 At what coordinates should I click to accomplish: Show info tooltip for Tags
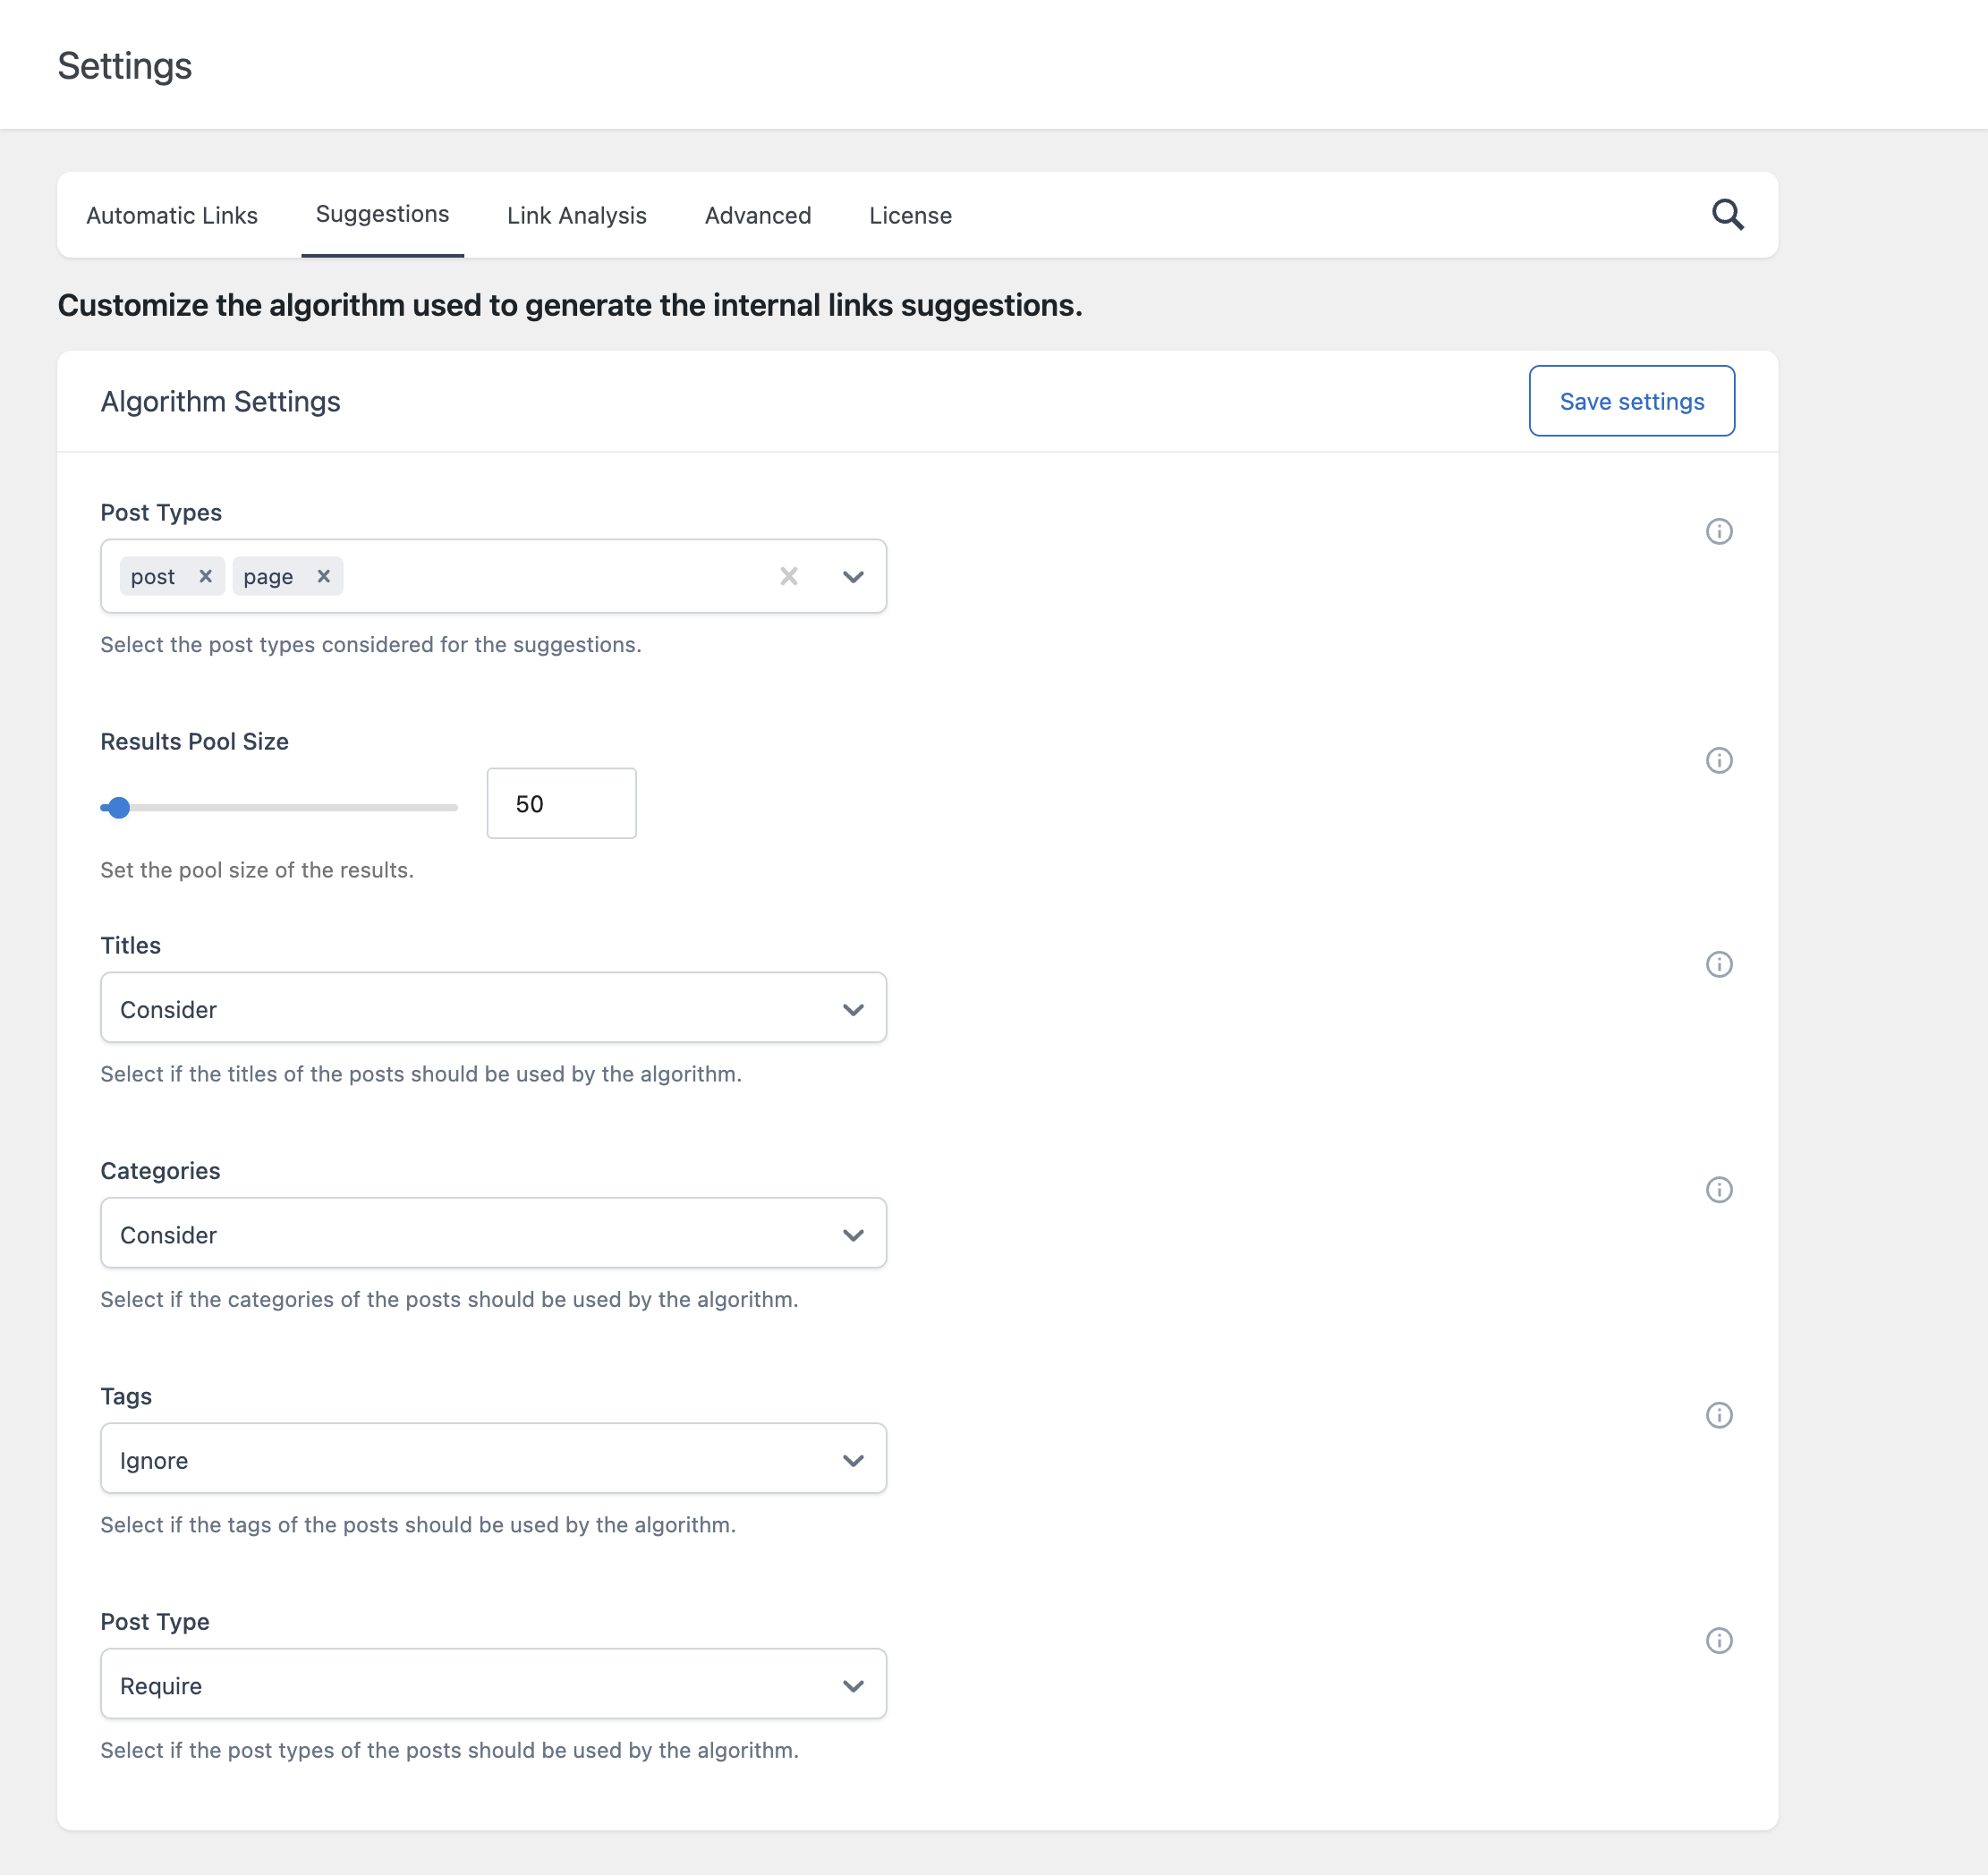tap(1718, 1415)
